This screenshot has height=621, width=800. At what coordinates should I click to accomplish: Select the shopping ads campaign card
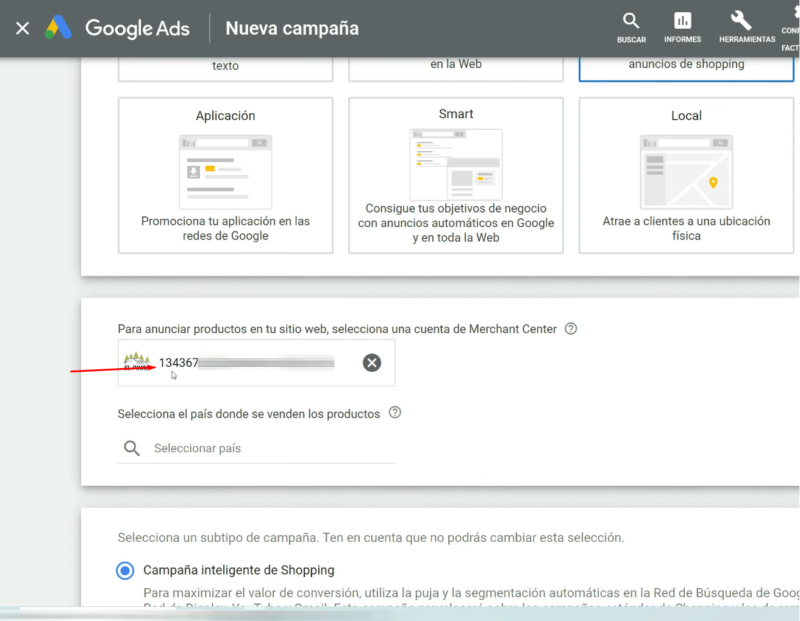pyautogui.click(x=686, y=68)
